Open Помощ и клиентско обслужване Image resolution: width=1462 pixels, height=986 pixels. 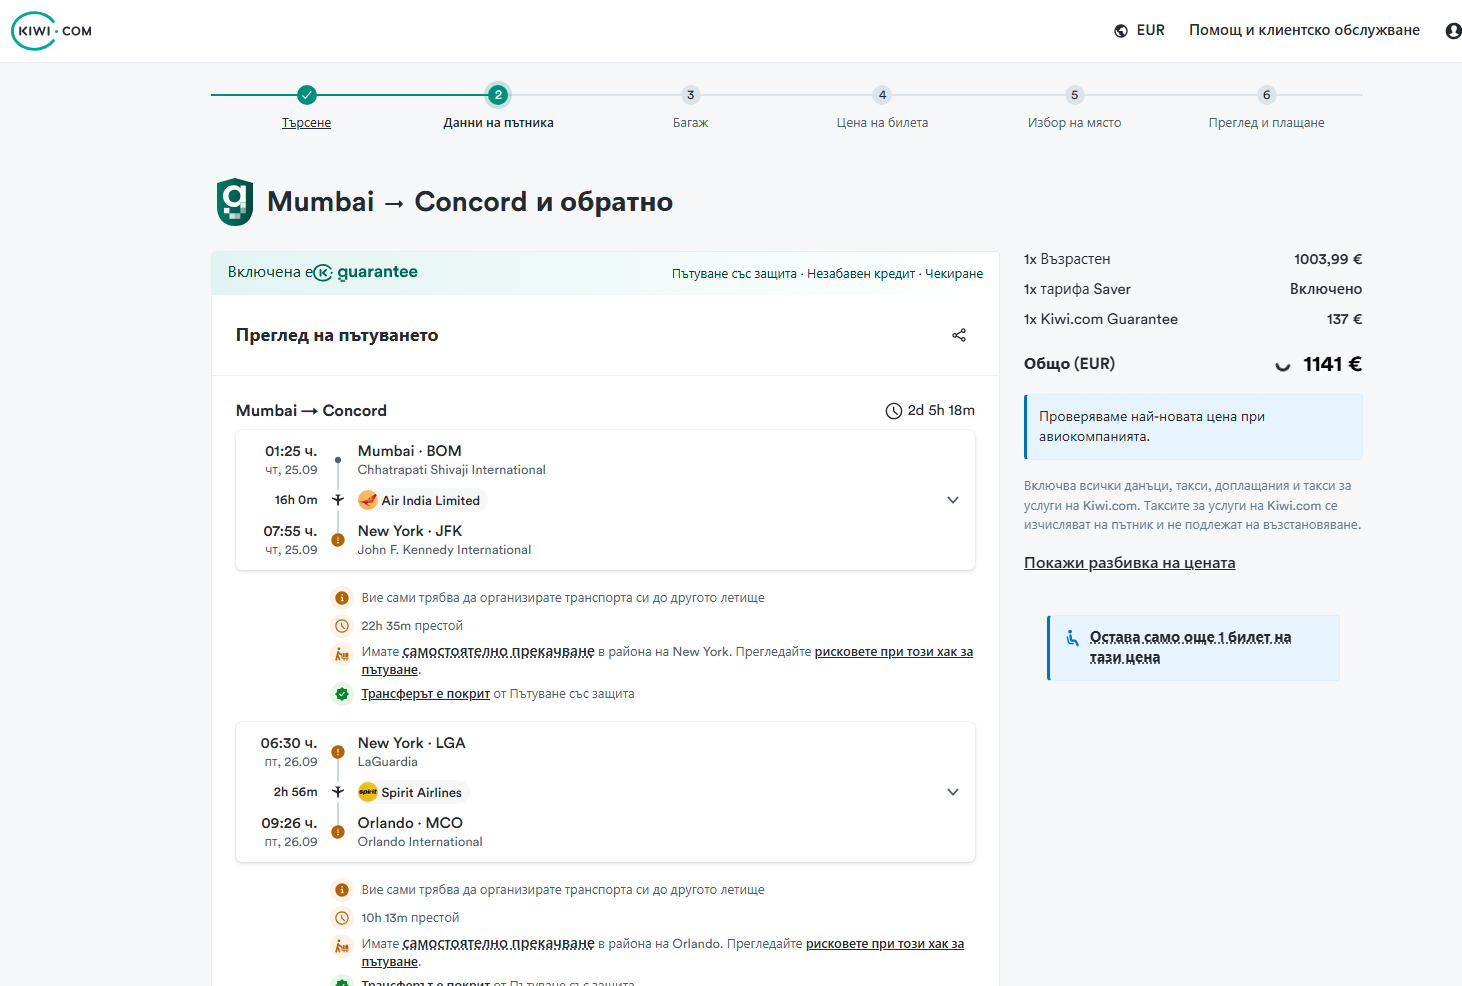(x=1304, y=31)
